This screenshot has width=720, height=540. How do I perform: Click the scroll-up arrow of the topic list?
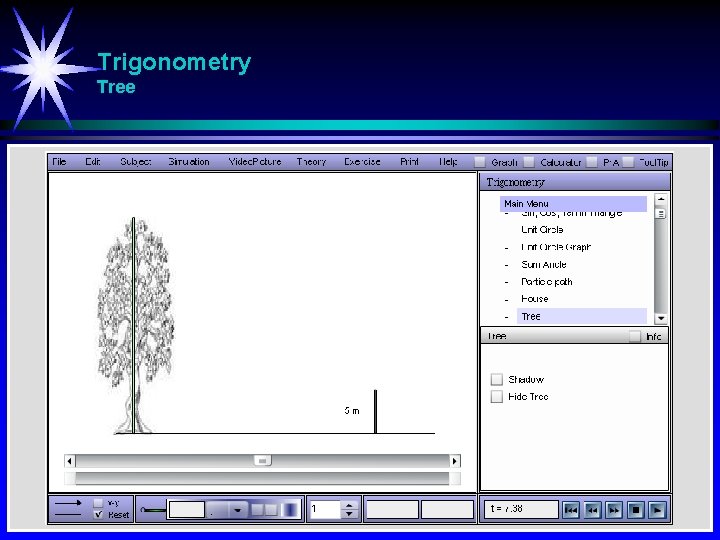pyautogui.click(x=661, y=199)
